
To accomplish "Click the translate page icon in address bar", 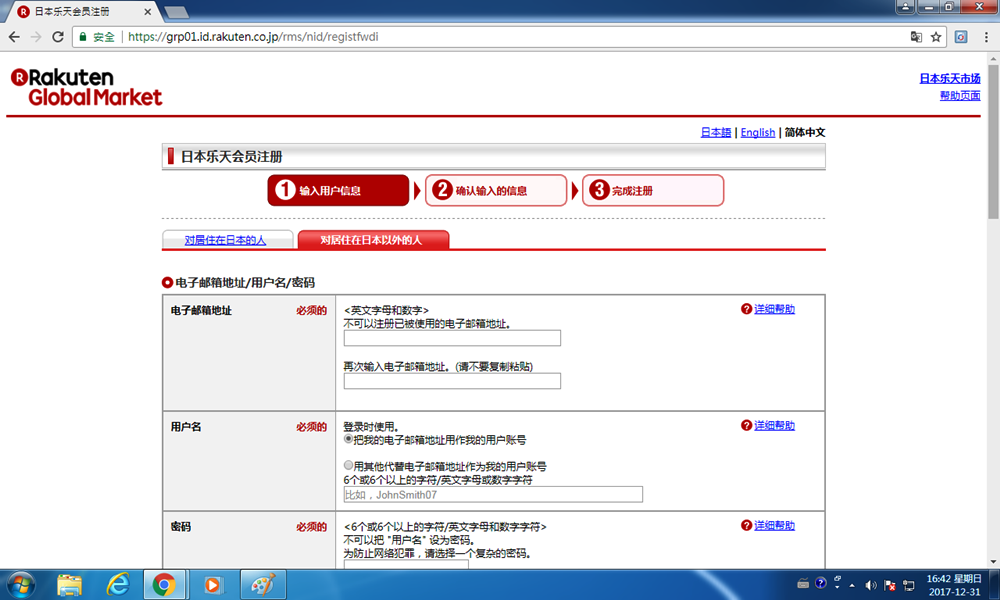I will click(x=915, y=37).
